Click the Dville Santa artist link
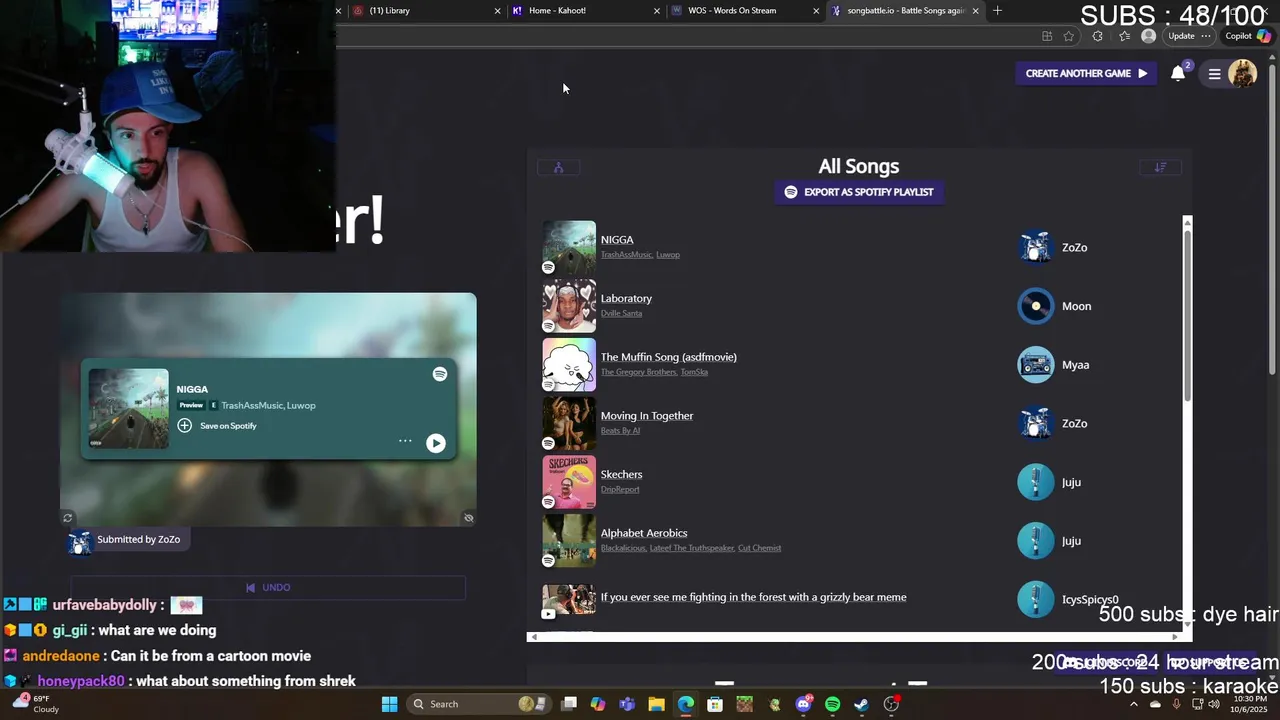This screenshot has width=1280, height=720. coord(621,313)
